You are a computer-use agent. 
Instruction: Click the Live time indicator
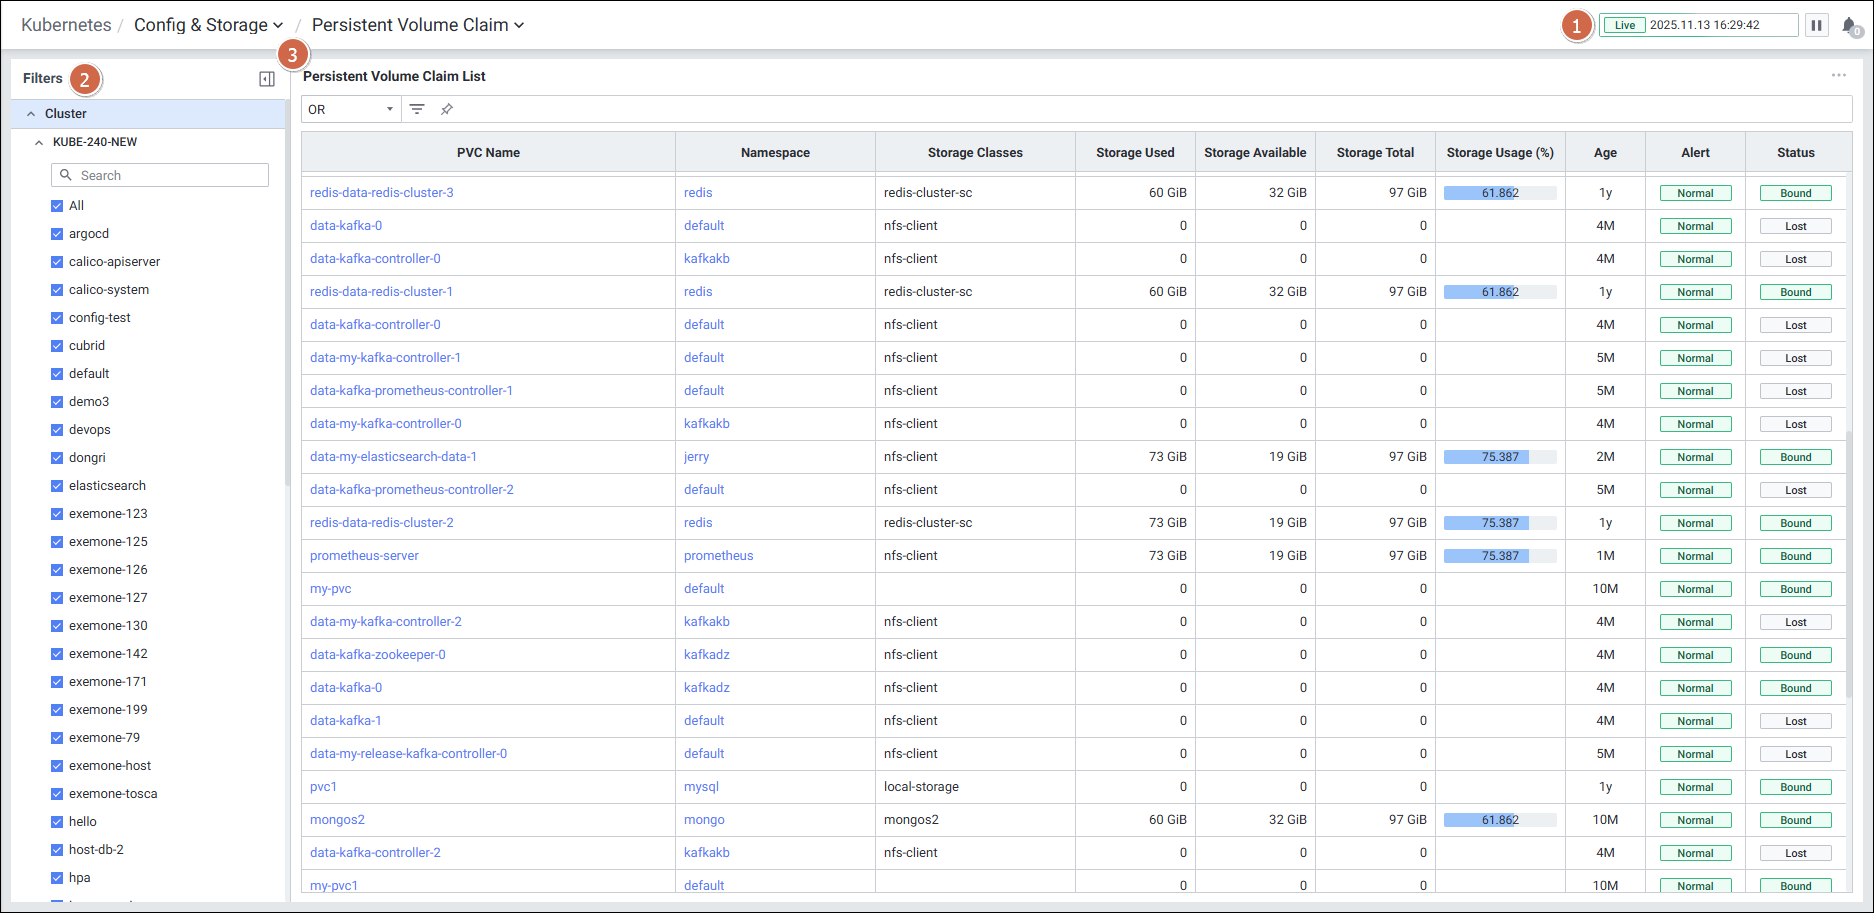point(1625,25)
